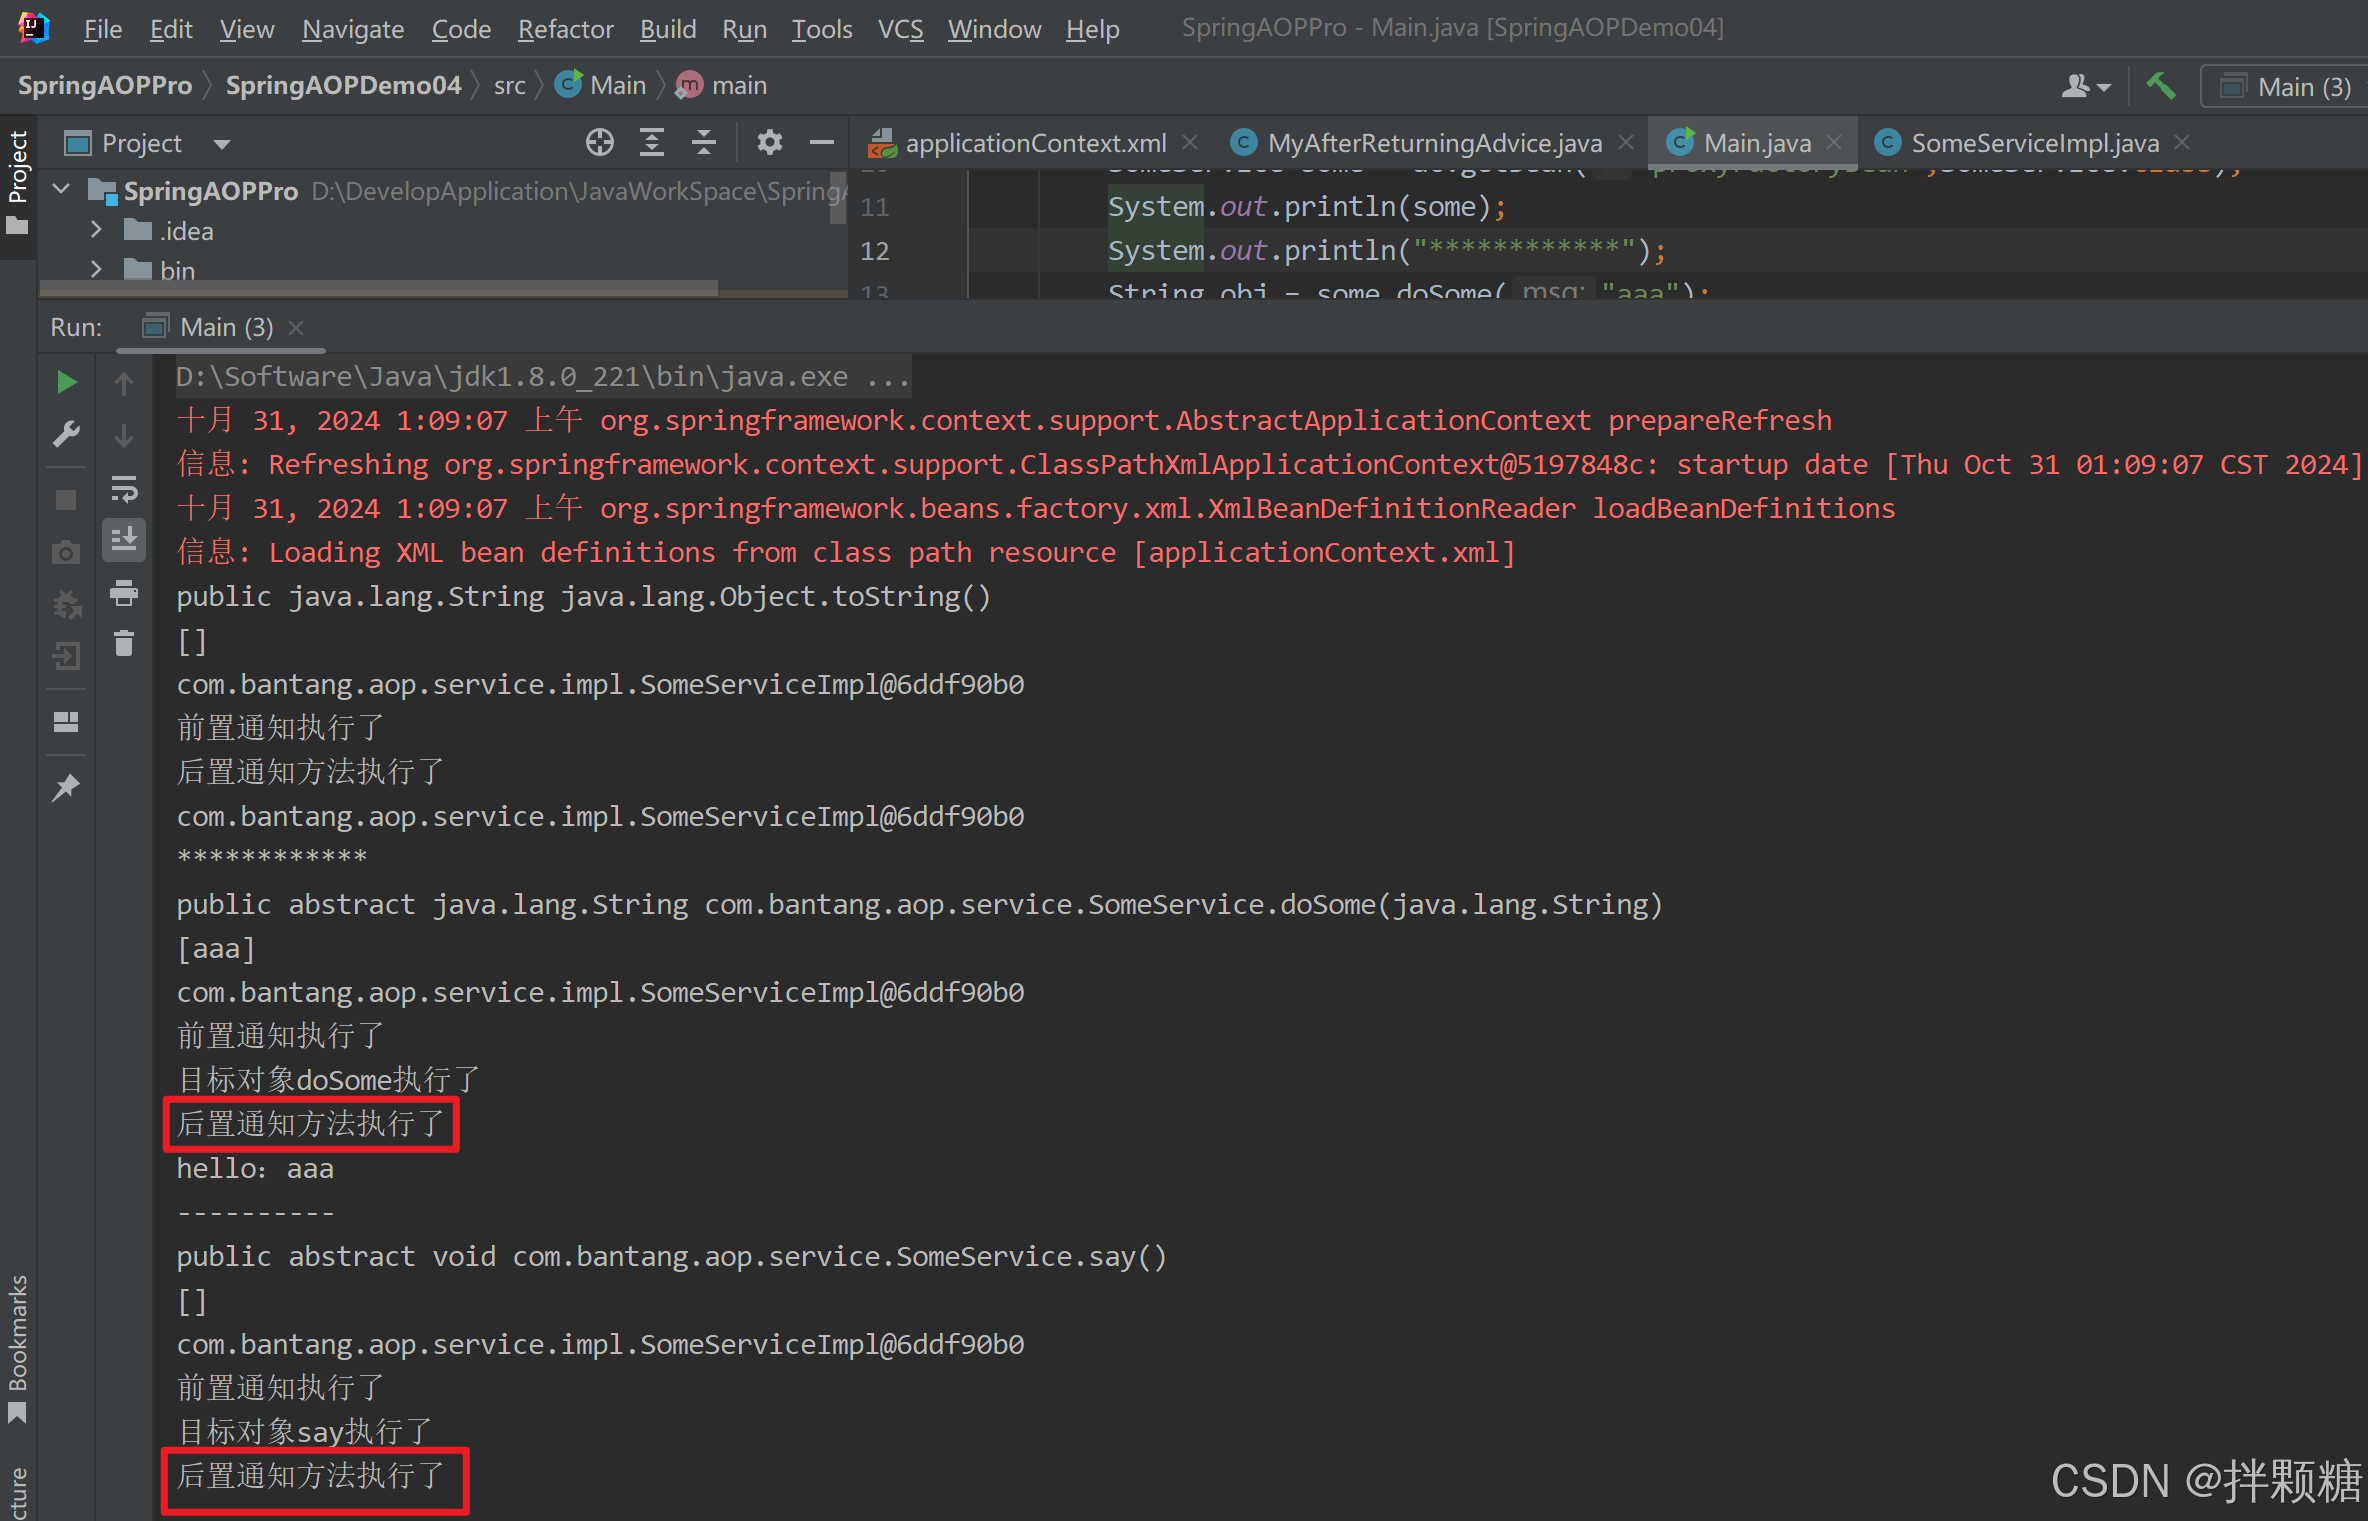Click the wrench settings icon in Run panel

pyautogui.click(x=66, y=434)
